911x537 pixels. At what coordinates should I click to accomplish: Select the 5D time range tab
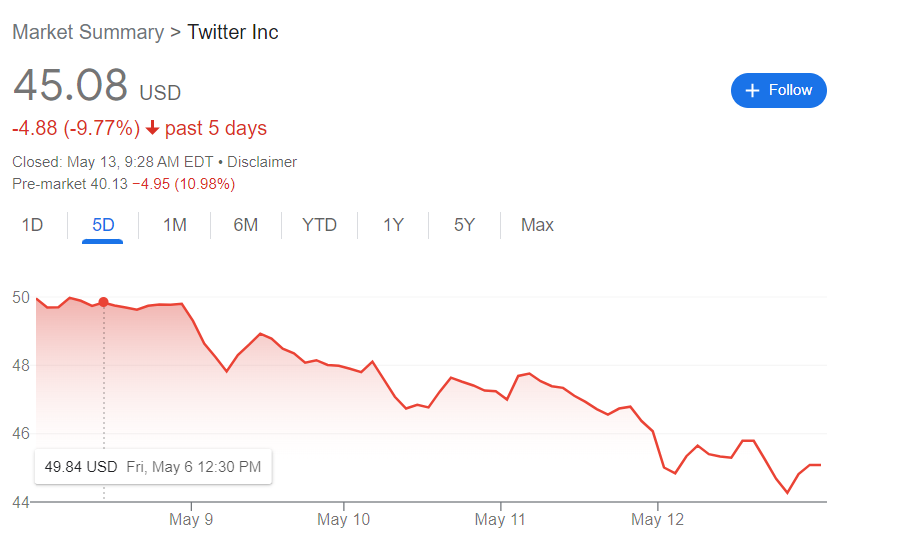[x=103, y=225]
